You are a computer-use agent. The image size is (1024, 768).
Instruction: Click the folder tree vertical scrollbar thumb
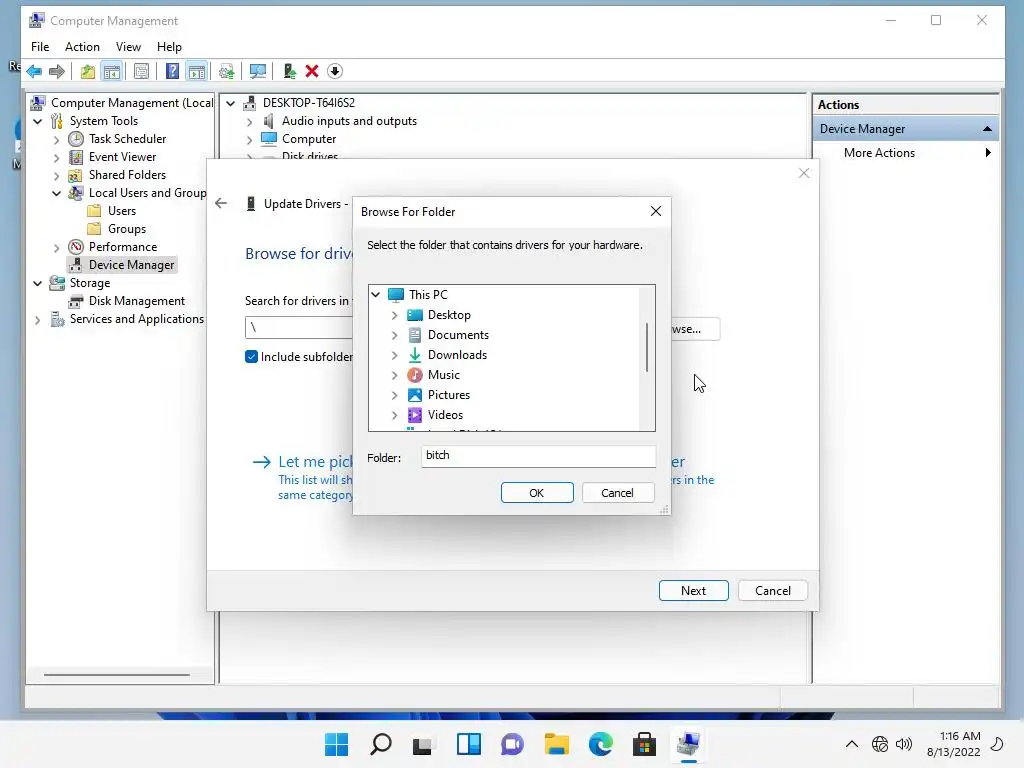click(647, 347)
